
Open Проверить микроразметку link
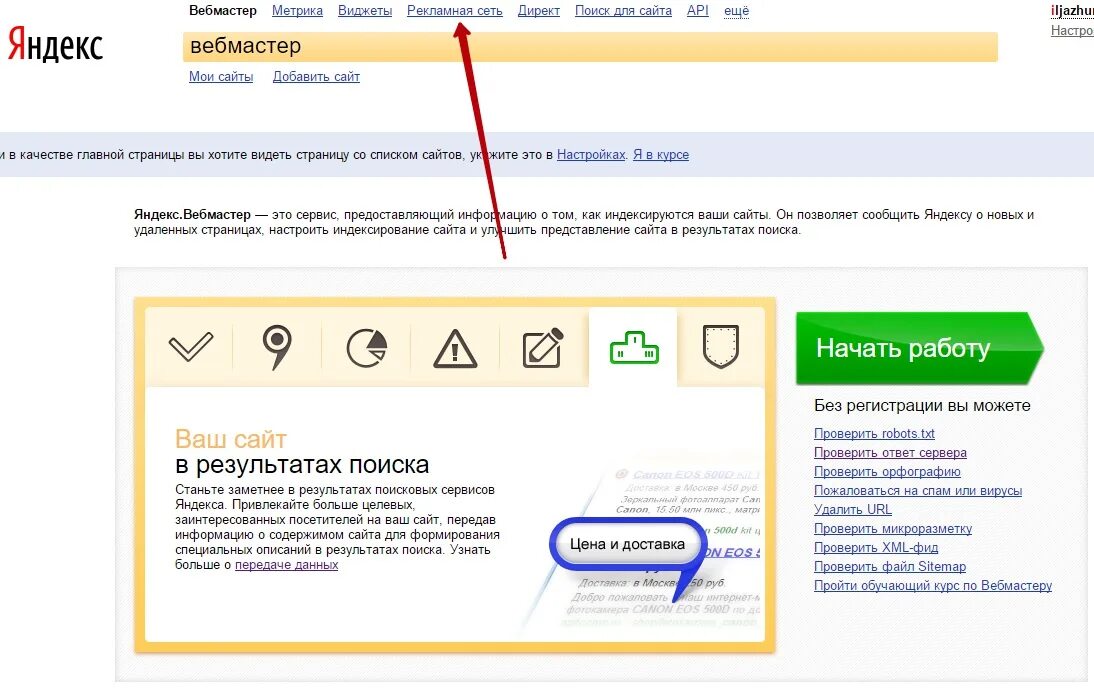[x=893, y=528]
